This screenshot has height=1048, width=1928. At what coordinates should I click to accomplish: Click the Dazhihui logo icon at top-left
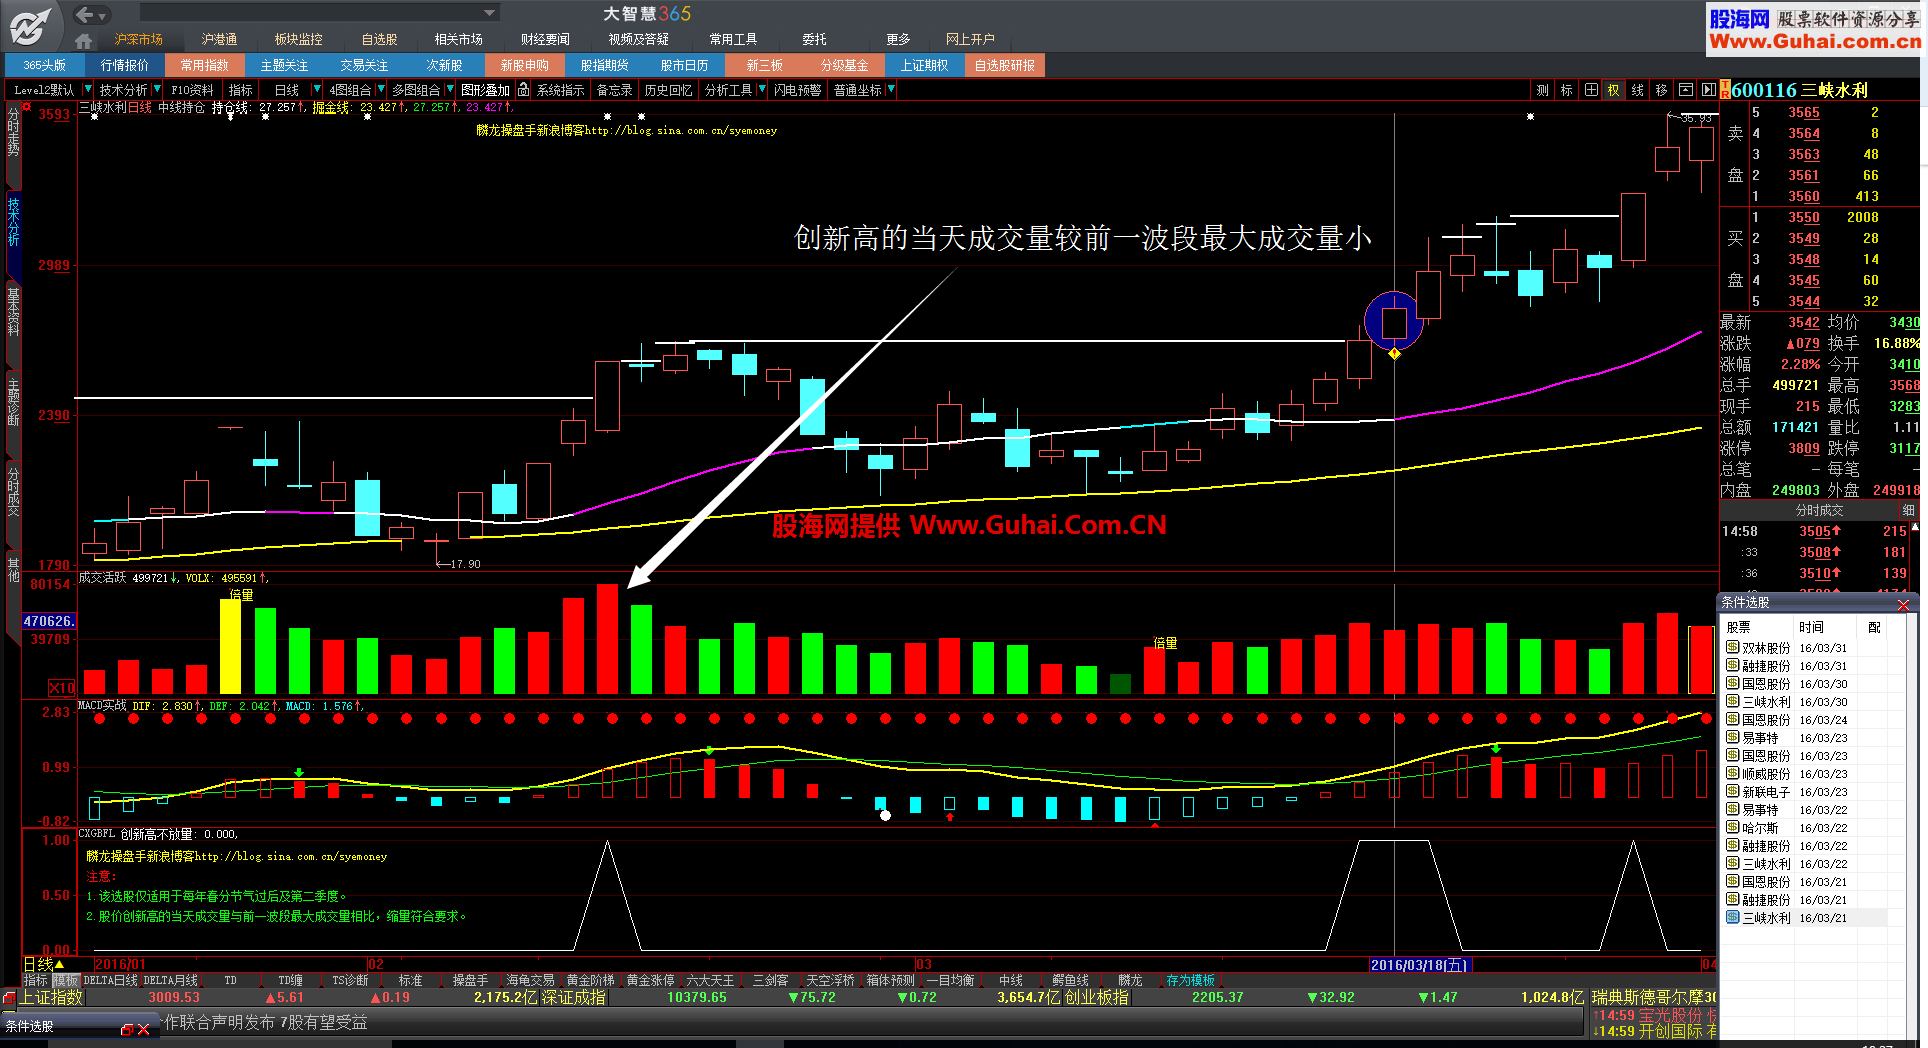(x=28, y=25)
